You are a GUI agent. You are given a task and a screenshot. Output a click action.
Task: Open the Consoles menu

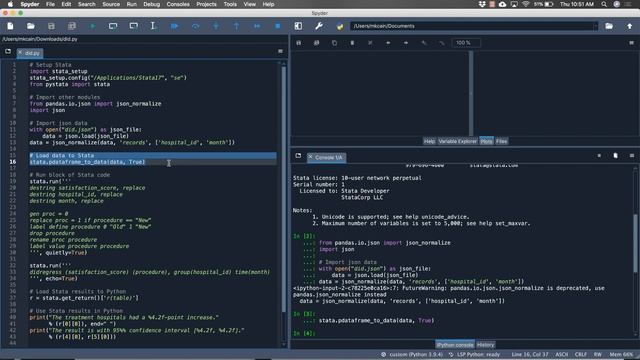coord(178,4)
